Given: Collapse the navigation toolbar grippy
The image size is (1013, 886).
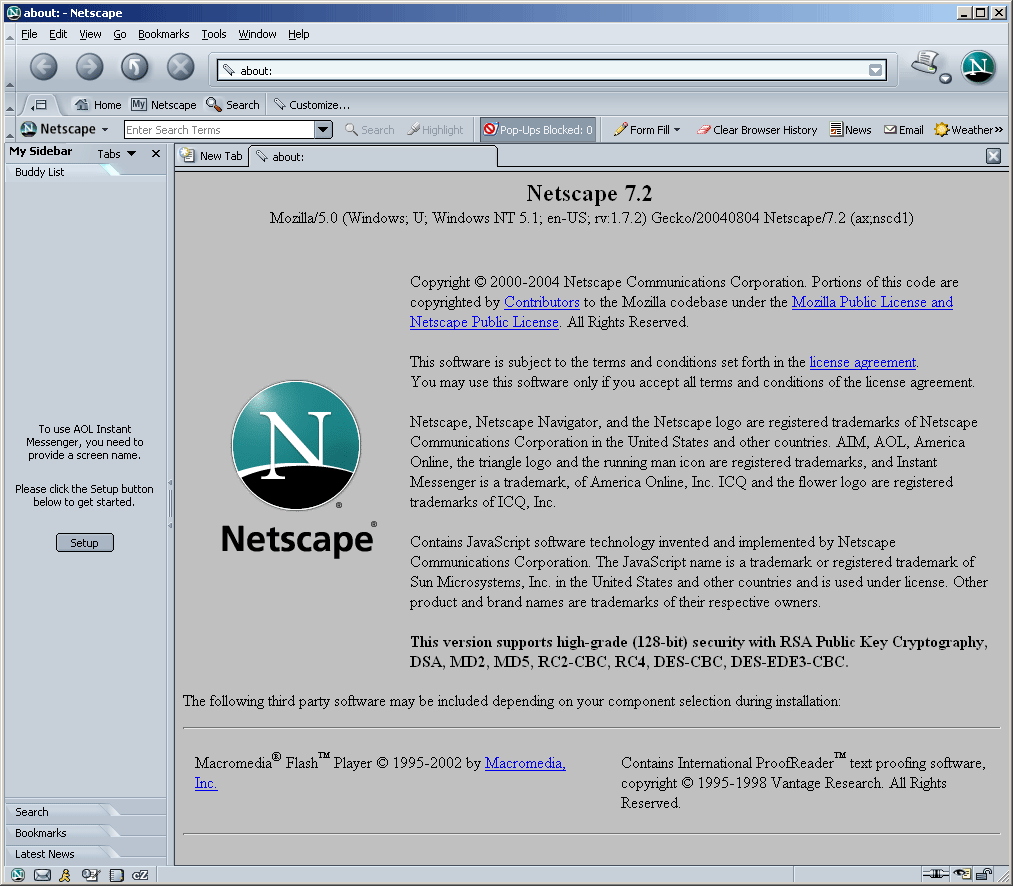Looking at the screenshot, I should click(x=10, y=67).
